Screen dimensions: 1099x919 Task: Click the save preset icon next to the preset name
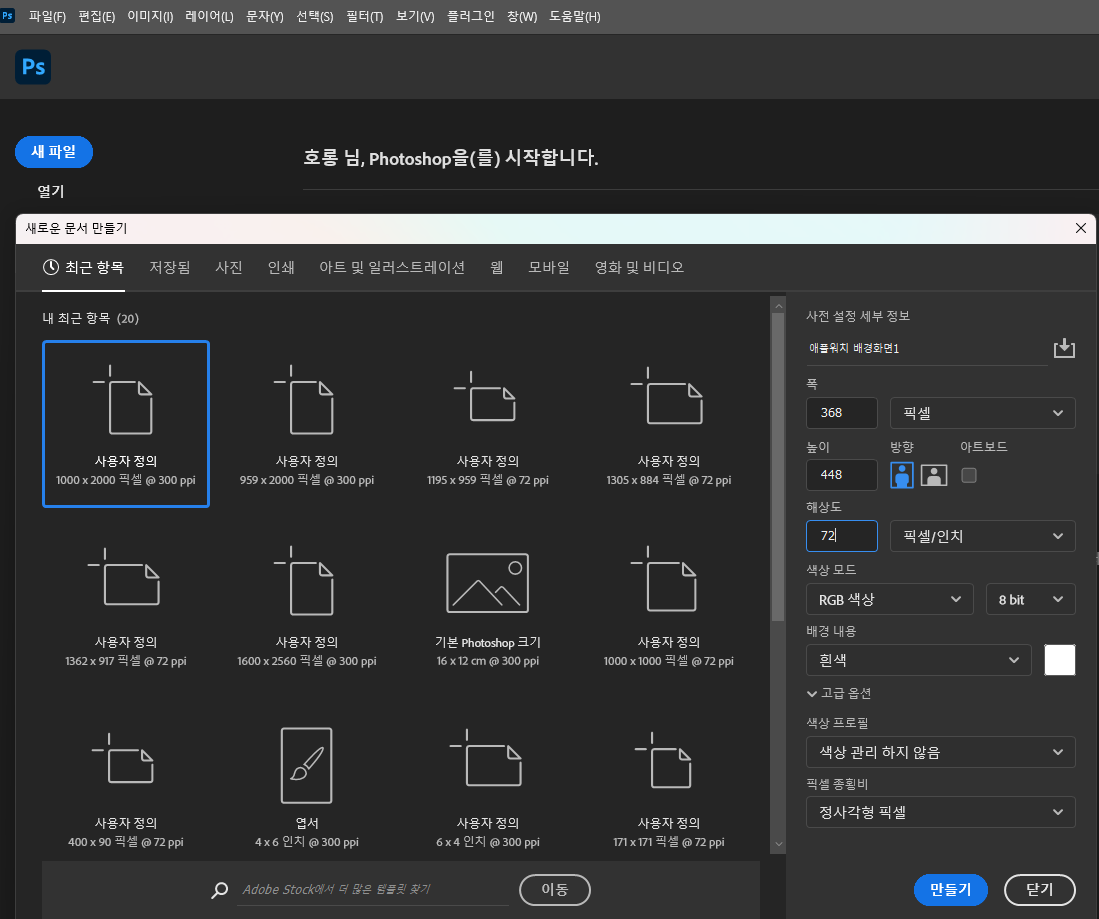coord(1064,348)
